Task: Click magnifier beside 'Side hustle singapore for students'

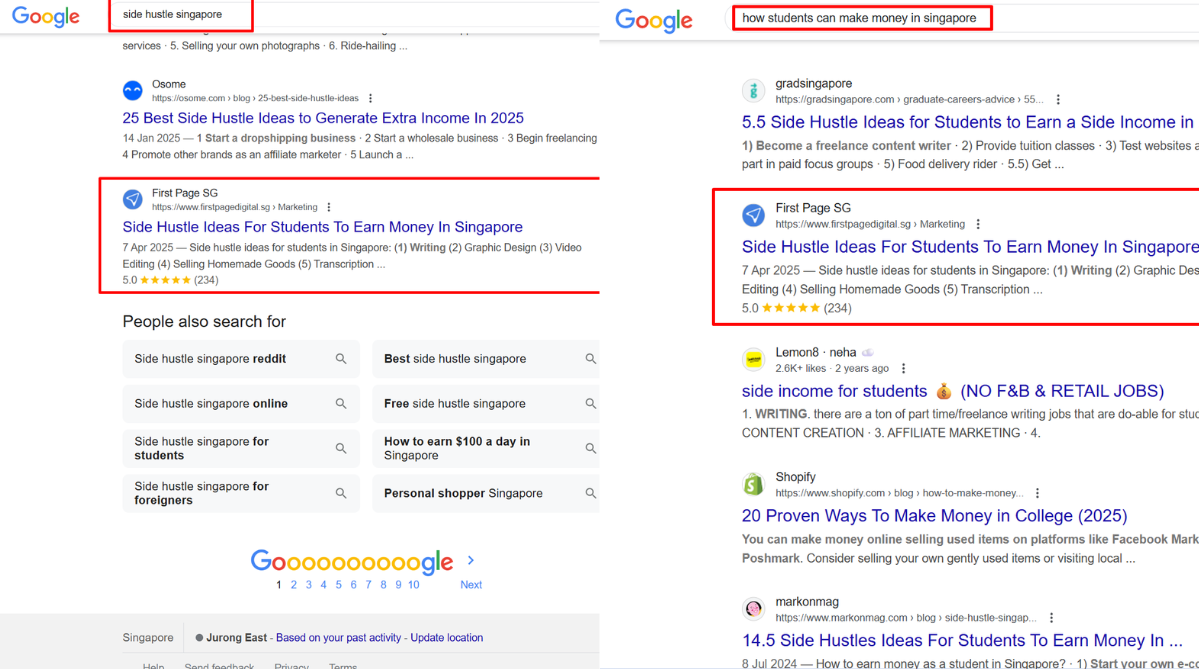Action: tap(341, 448)
